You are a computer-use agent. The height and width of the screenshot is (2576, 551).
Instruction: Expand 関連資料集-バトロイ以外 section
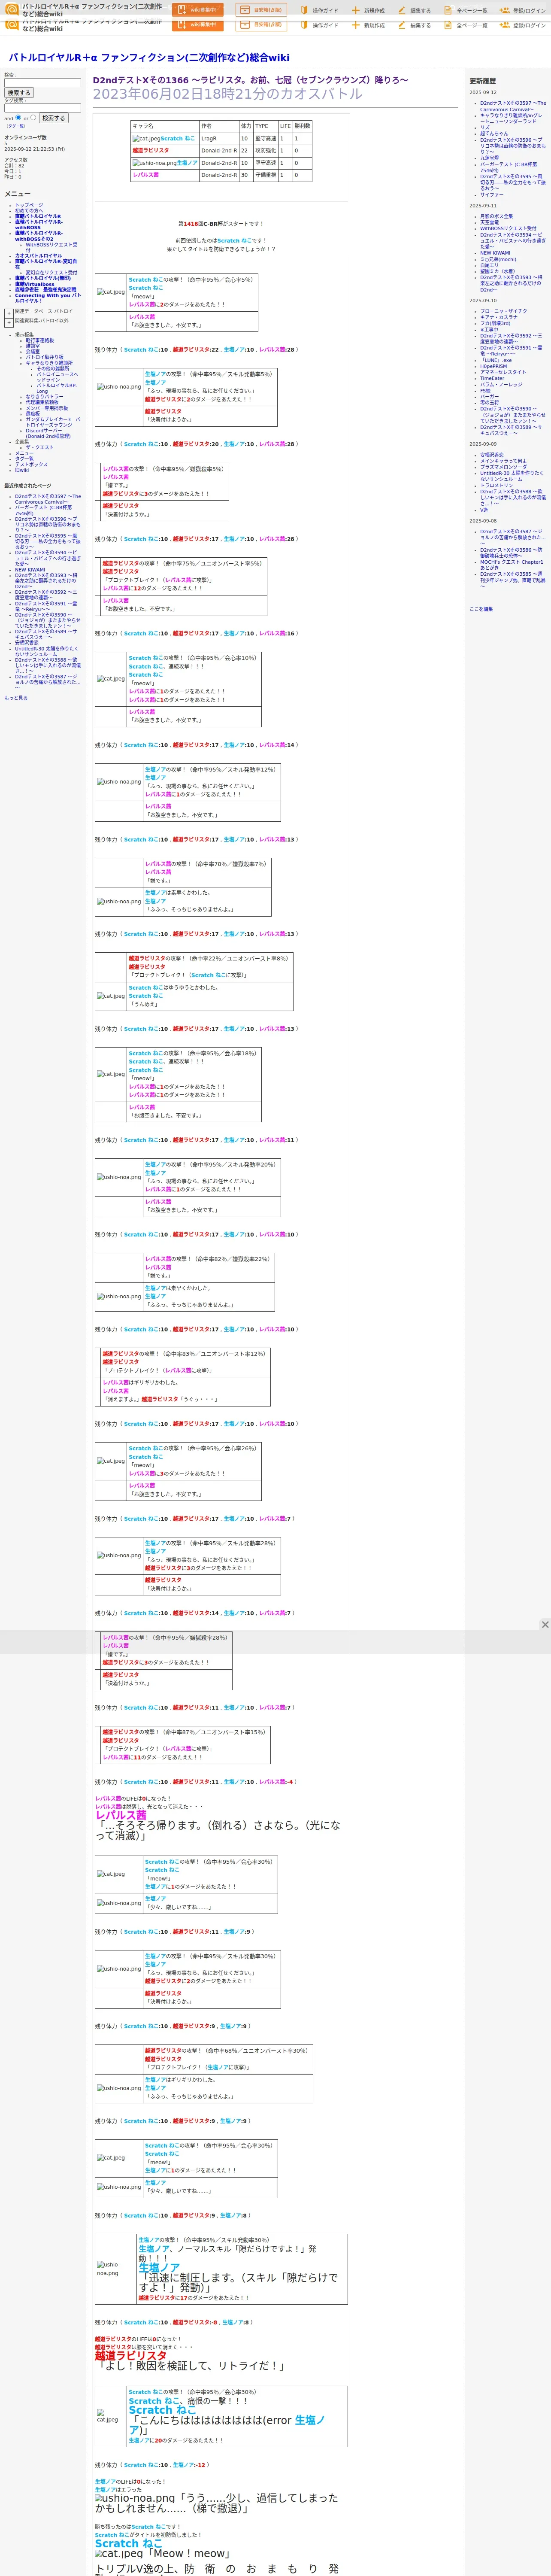(x=9, y=322)
